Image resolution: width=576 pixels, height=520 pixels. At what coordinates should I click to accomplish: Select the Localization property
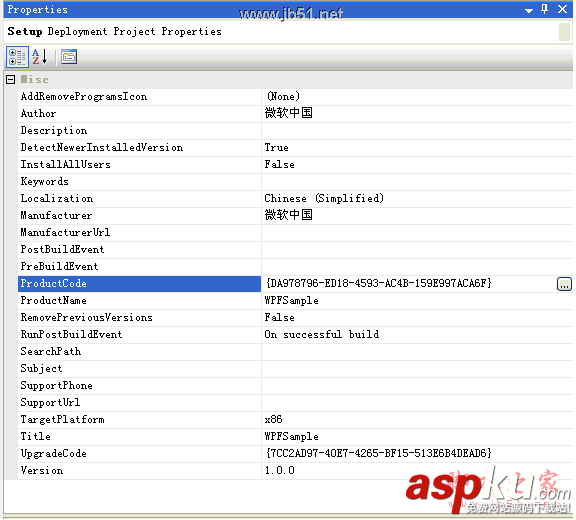(x=140, y=199)
